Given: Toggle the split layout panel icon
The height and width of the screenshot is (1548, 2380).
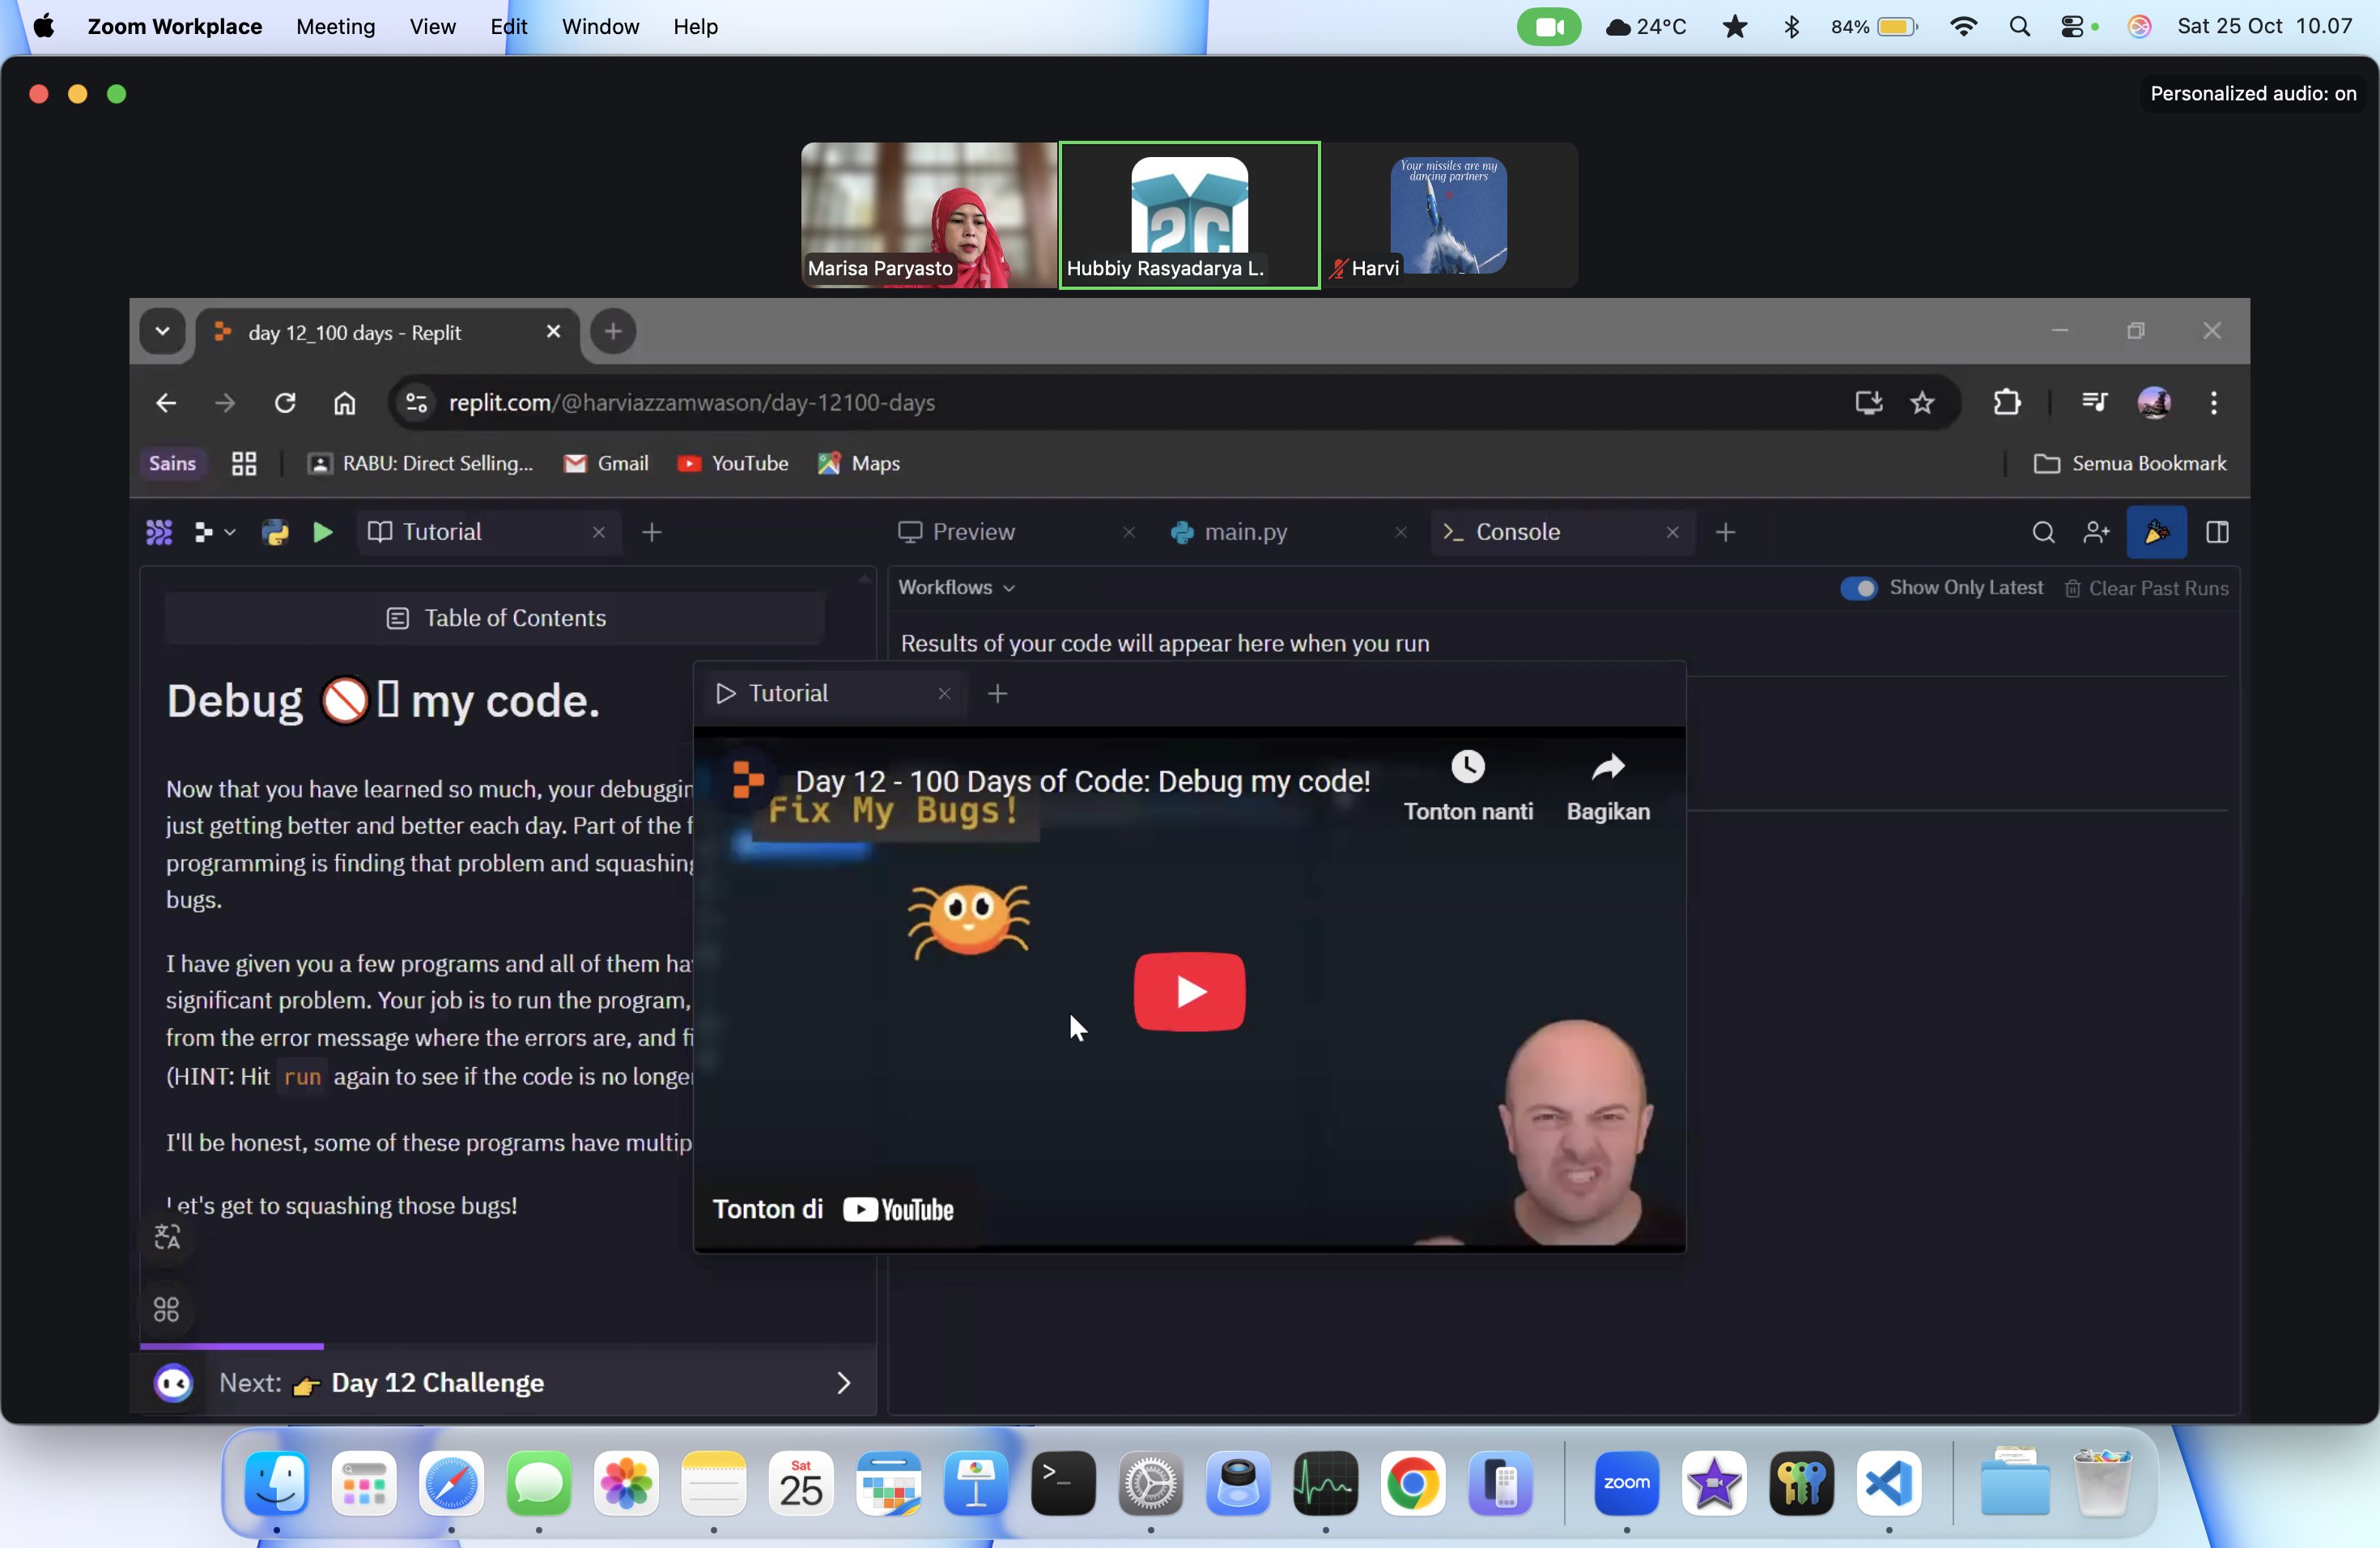Looking at the screenshot, I should point(2217,532).
